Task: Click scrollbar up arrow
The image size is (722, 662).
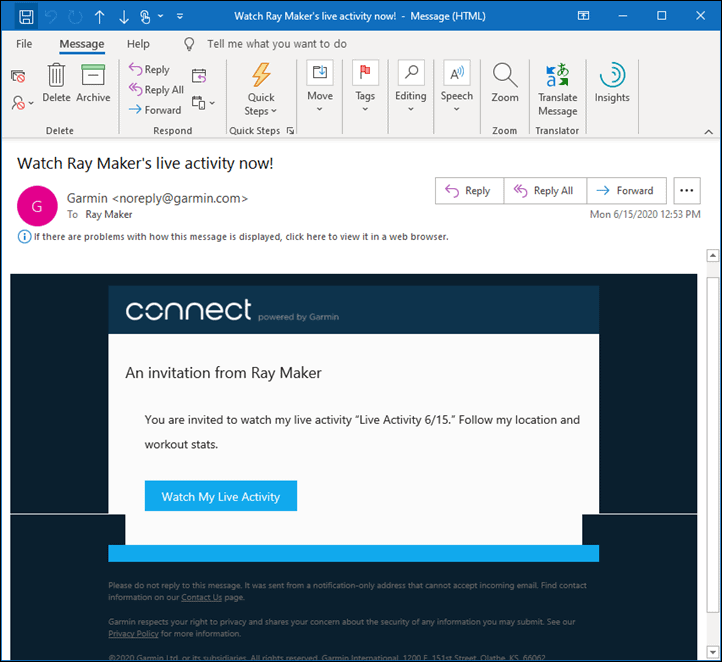Action: click(x=712, y=256)
